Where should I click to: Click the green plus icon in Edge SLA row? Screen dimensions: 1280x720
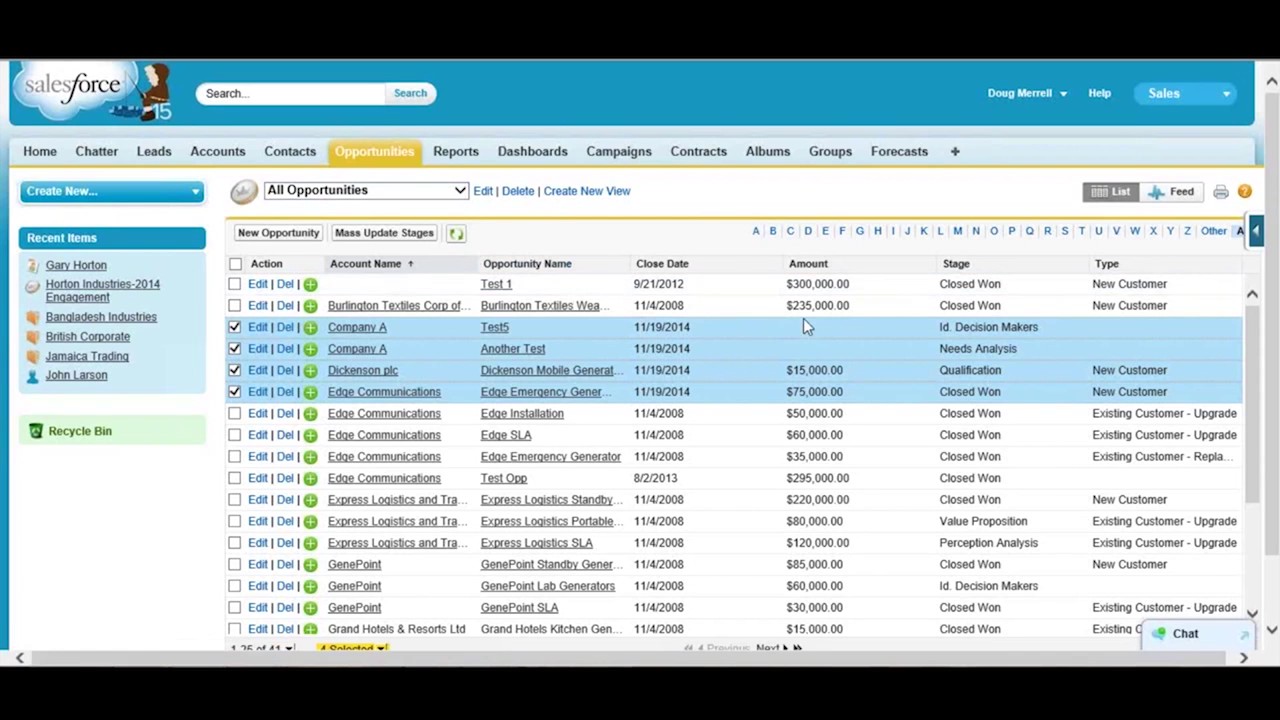(310, 435)
